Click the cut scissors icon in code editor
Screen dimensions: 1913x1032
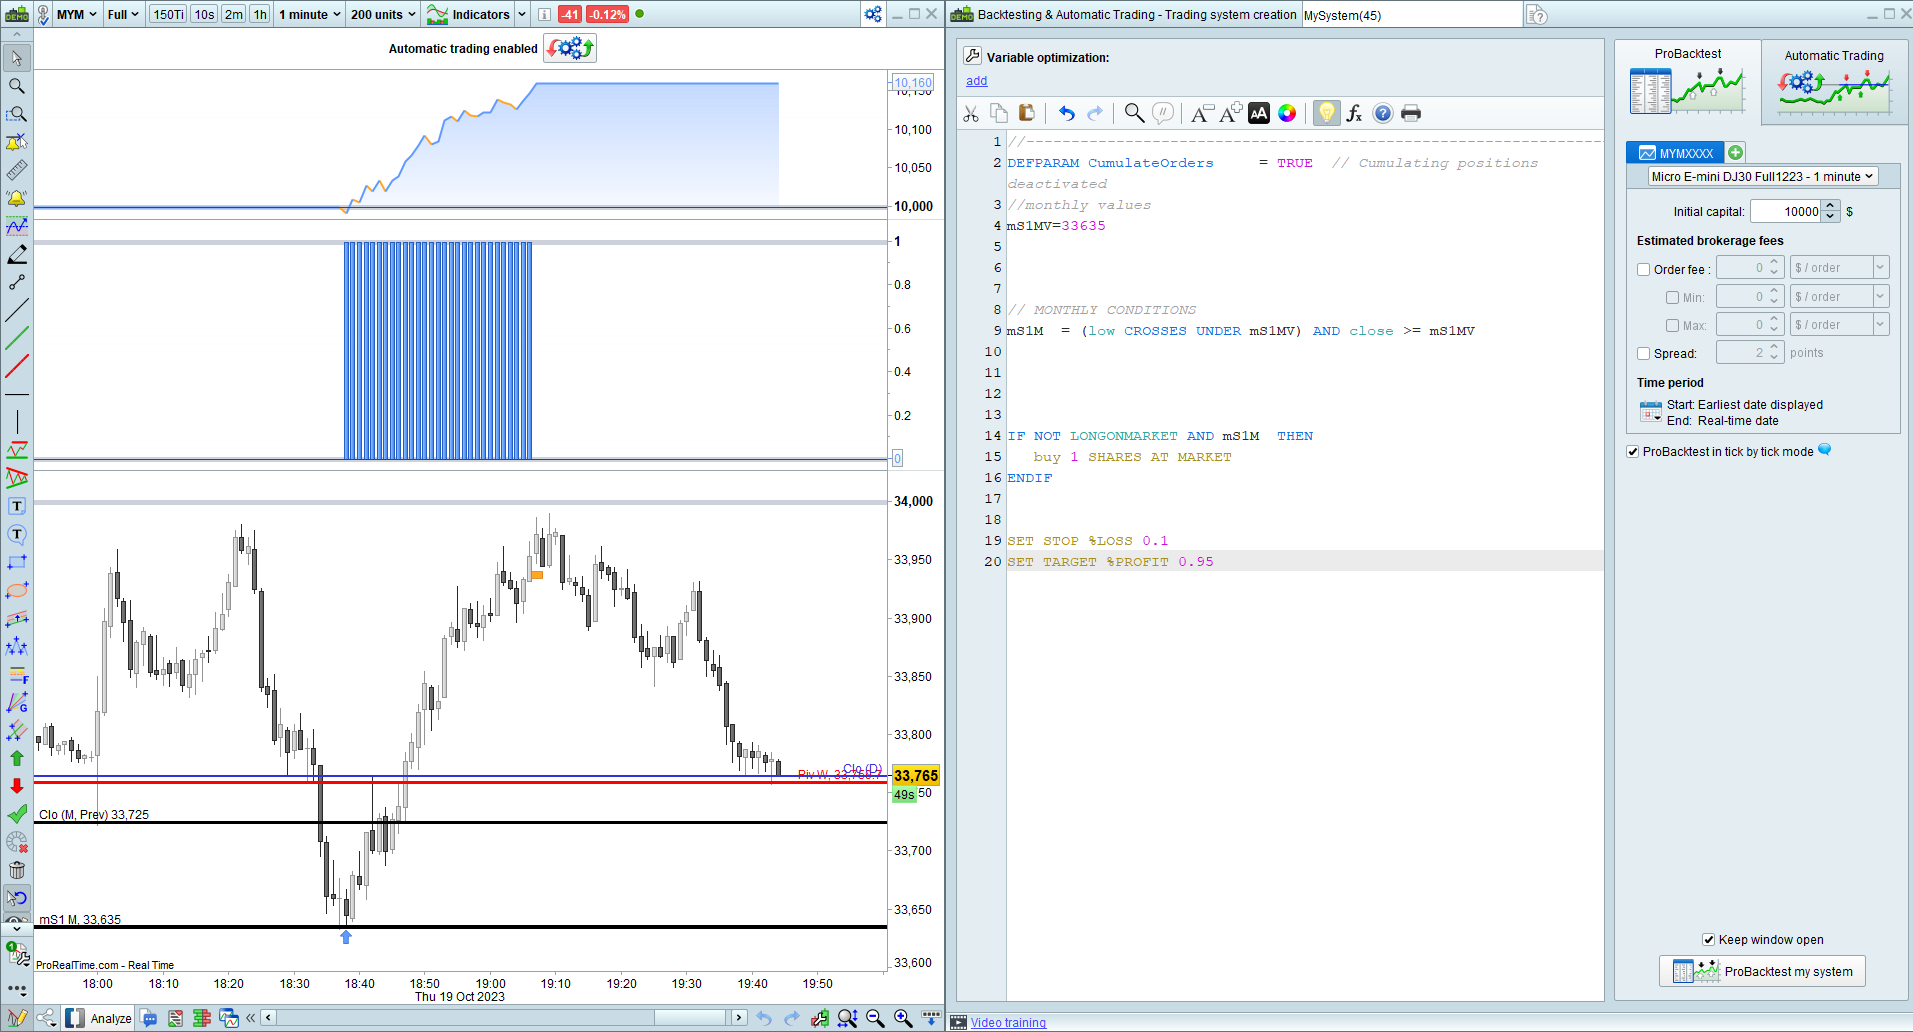[x=971, y=113]
